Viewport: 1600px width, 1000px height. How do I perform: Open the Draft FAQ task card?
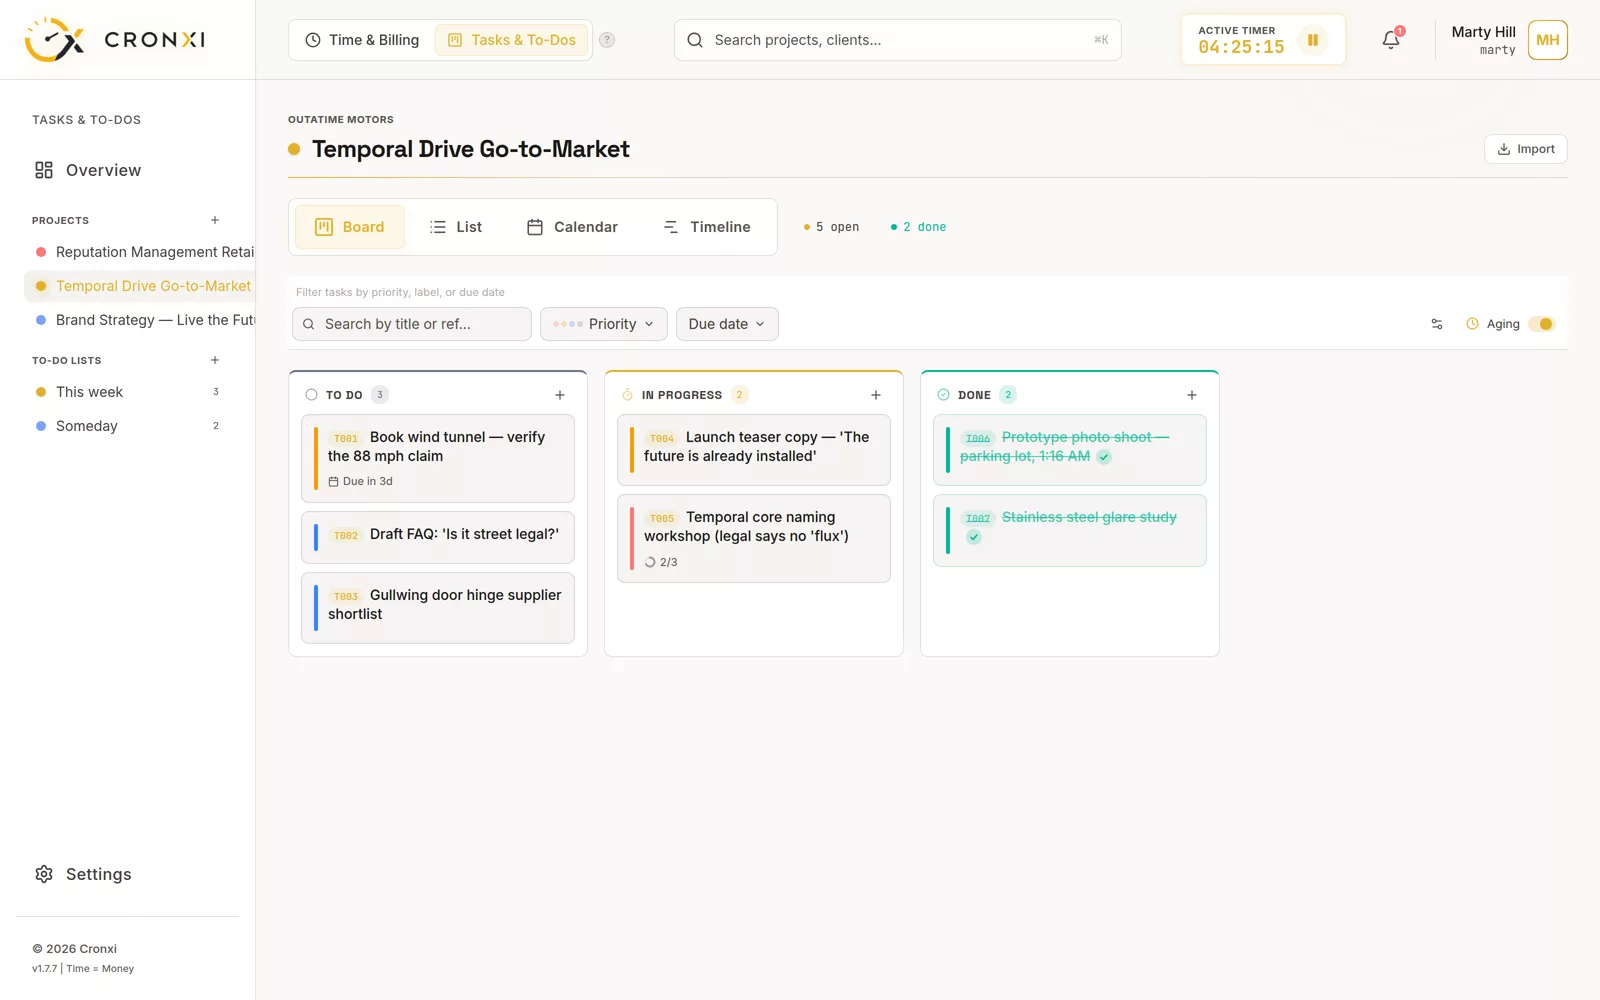tap(438, 537)
